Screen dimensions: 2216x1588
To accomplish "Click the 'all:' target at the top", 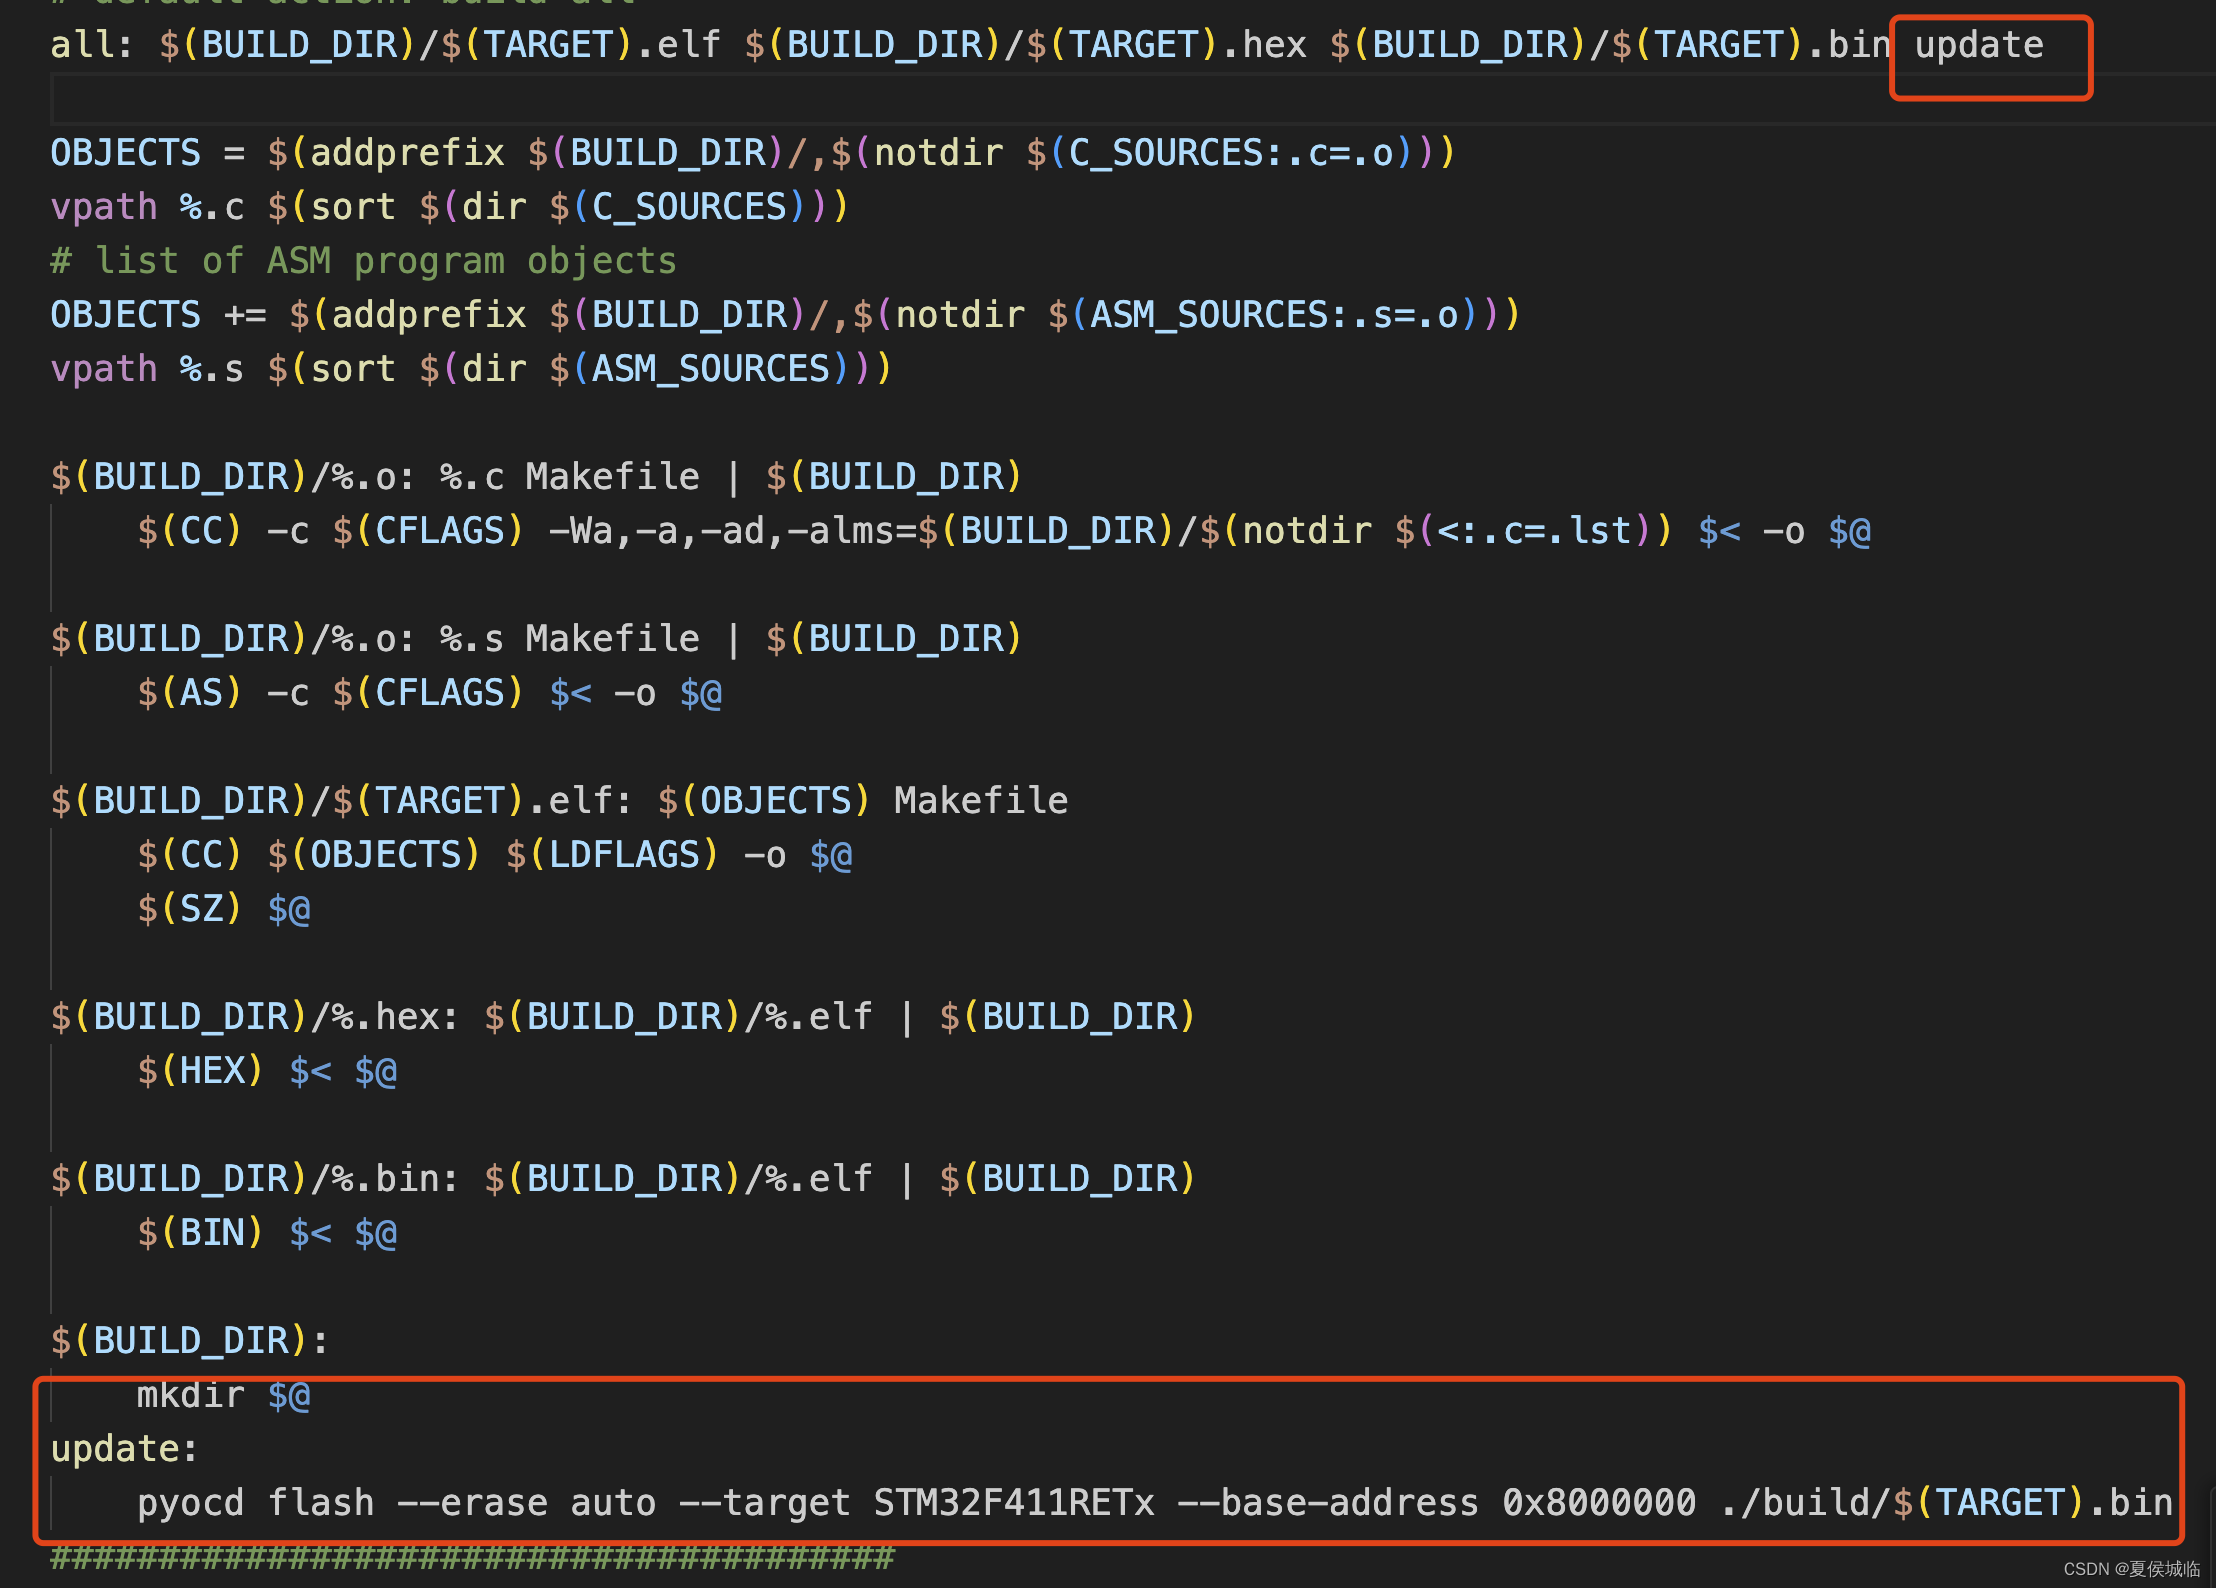I will (90, 46).
